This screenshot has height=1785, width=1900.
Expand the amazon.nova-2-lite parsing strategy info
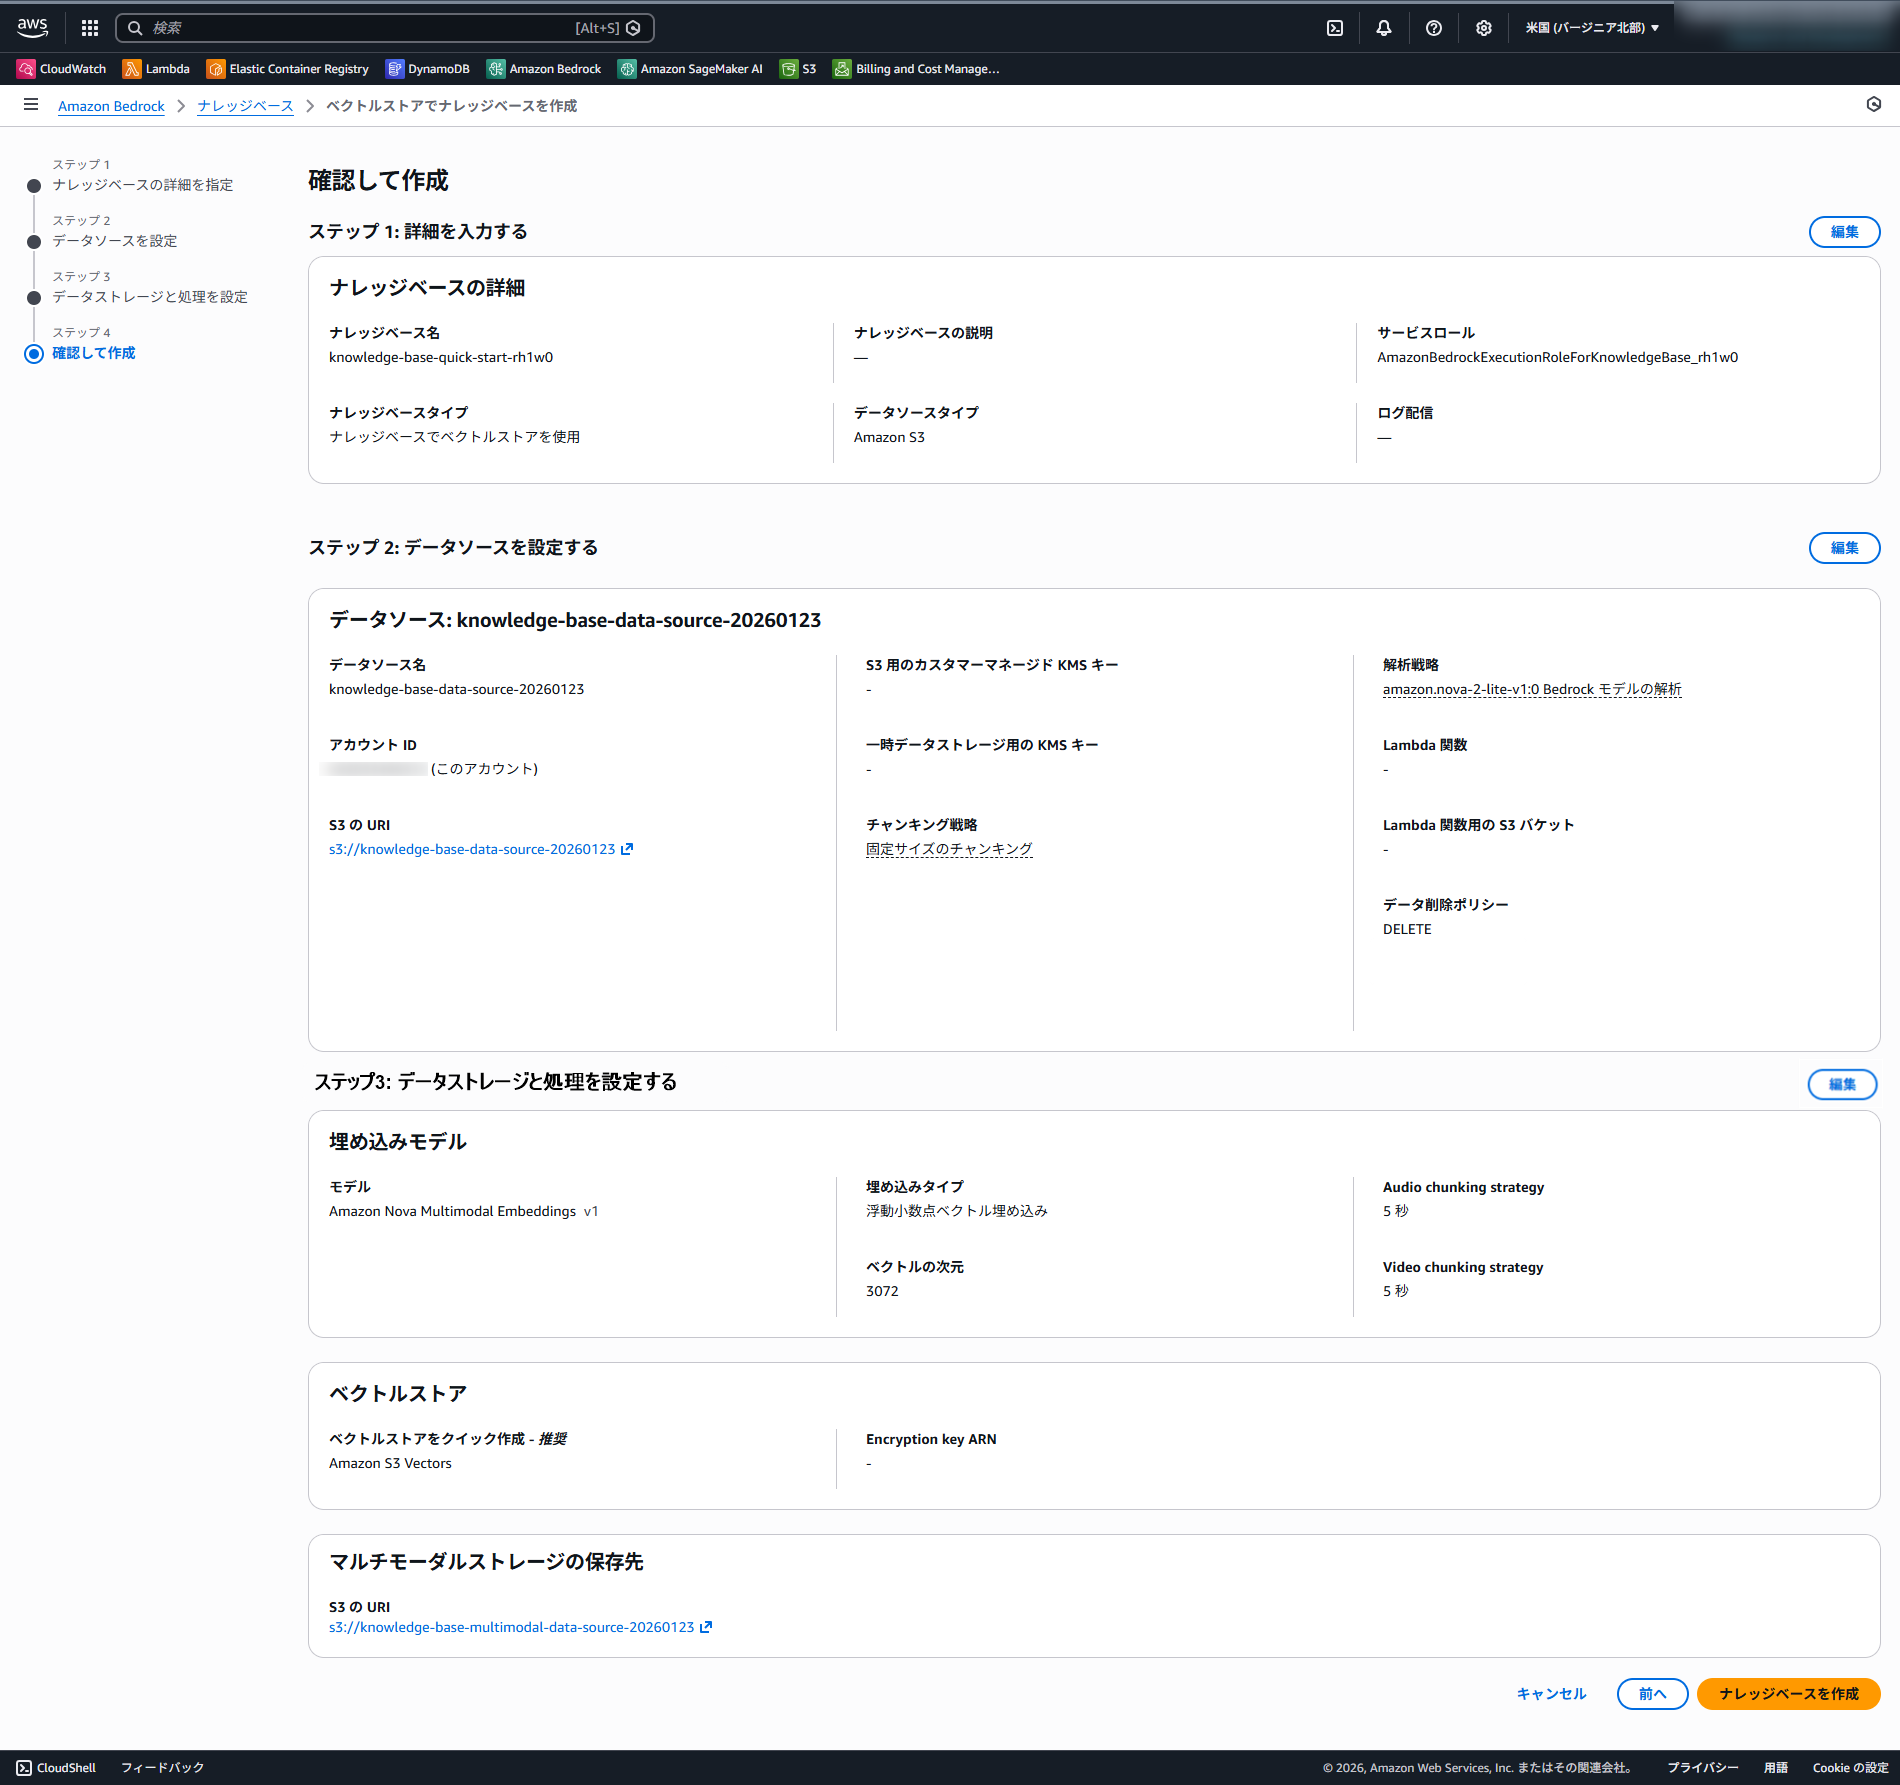click(x=1531, y=689)
